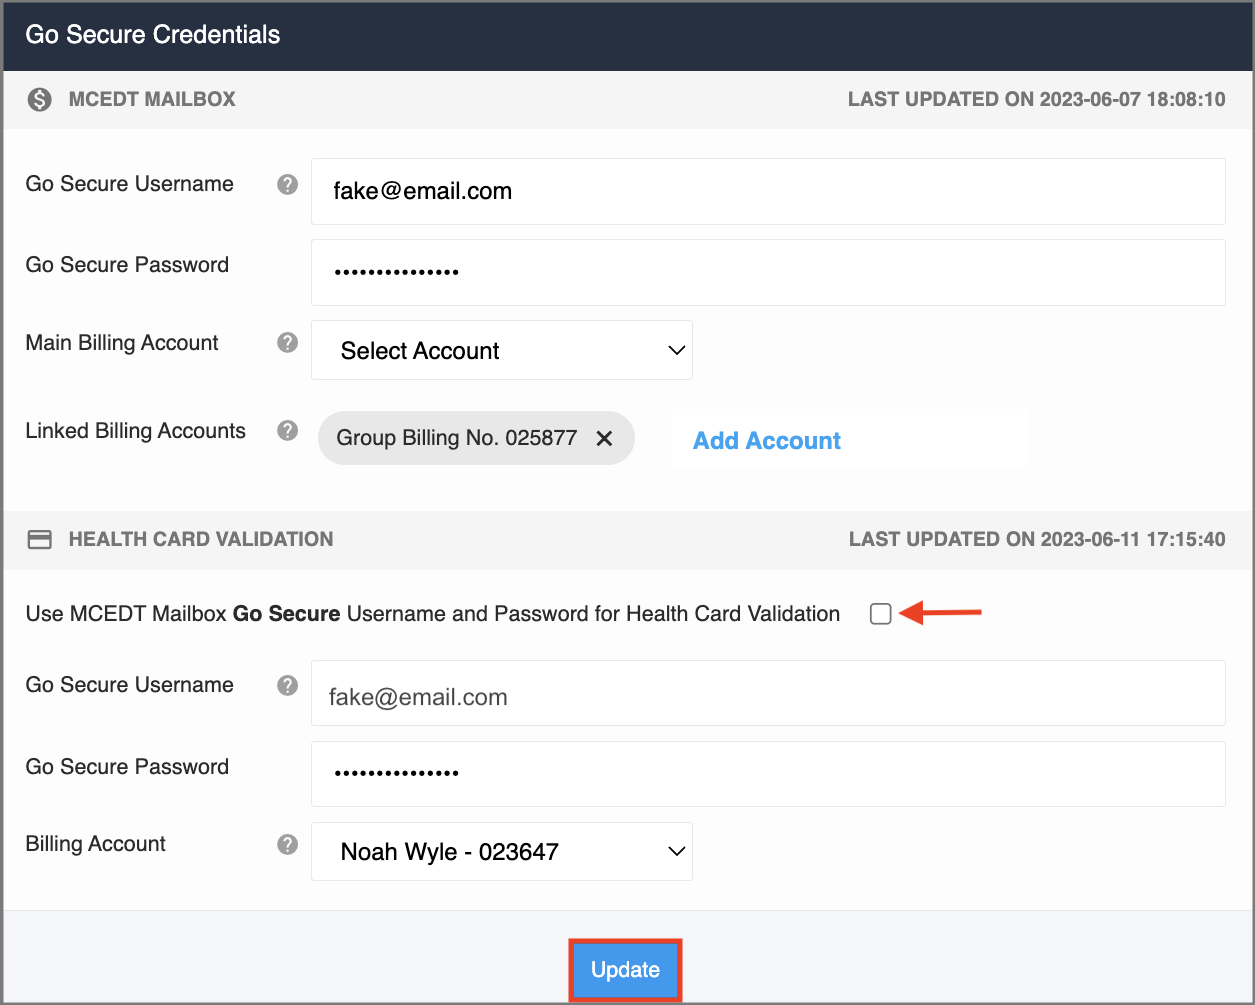Open the Main Billing Account help tooltip

click(287, 343)
